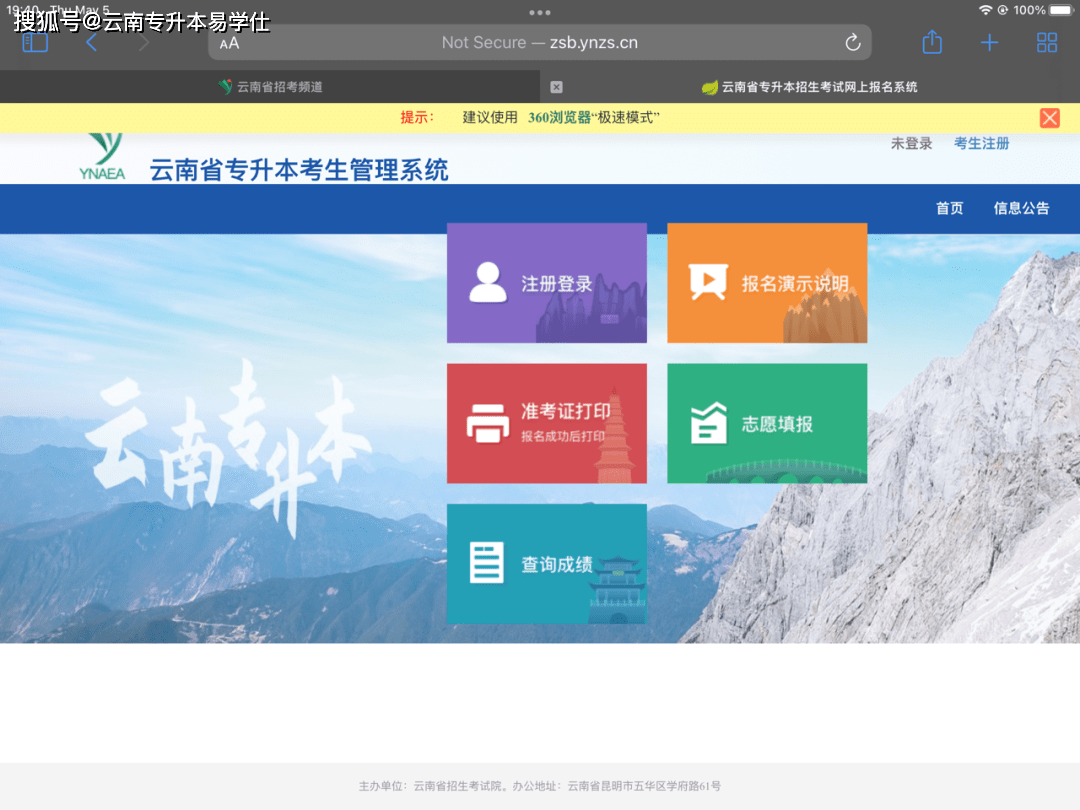Open the Safari sidebar panel icon
The width and height of the screenshot is (1080, 810).
click(35, 43)
